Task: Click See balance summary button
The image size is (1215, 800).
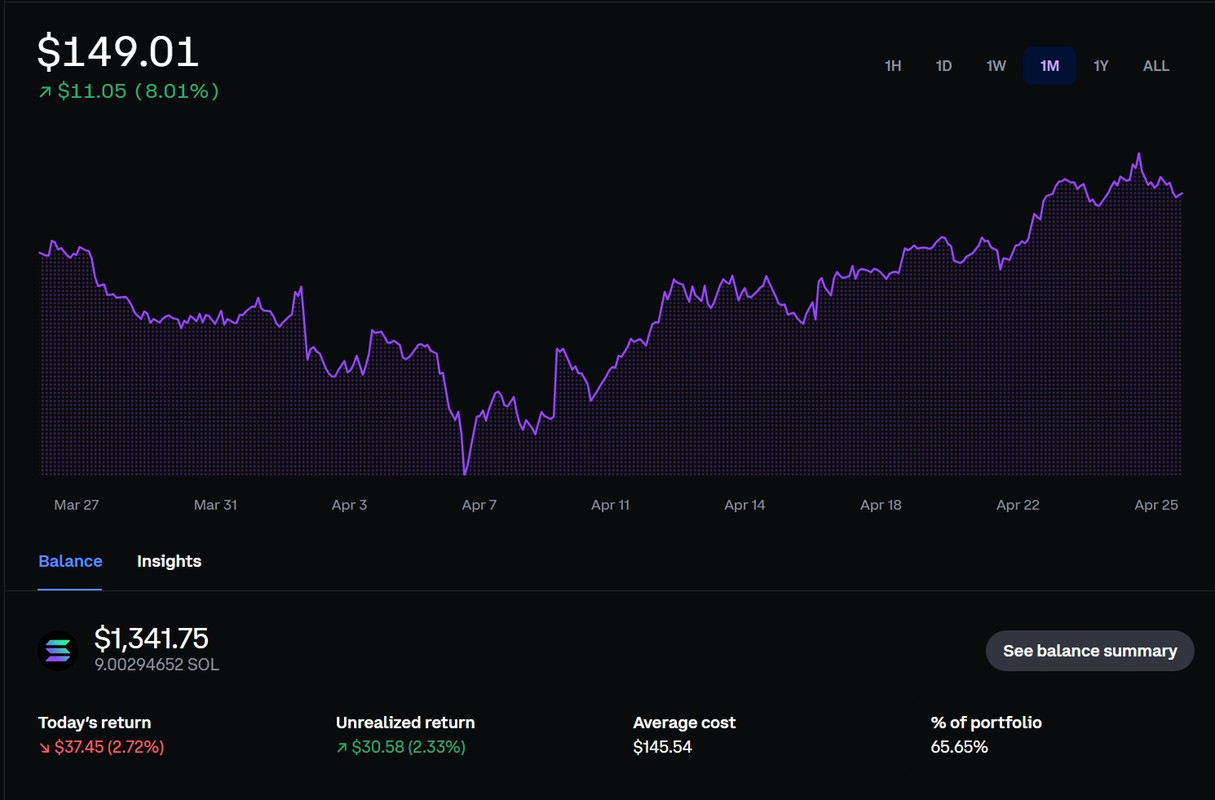Action: (1090, 651)
